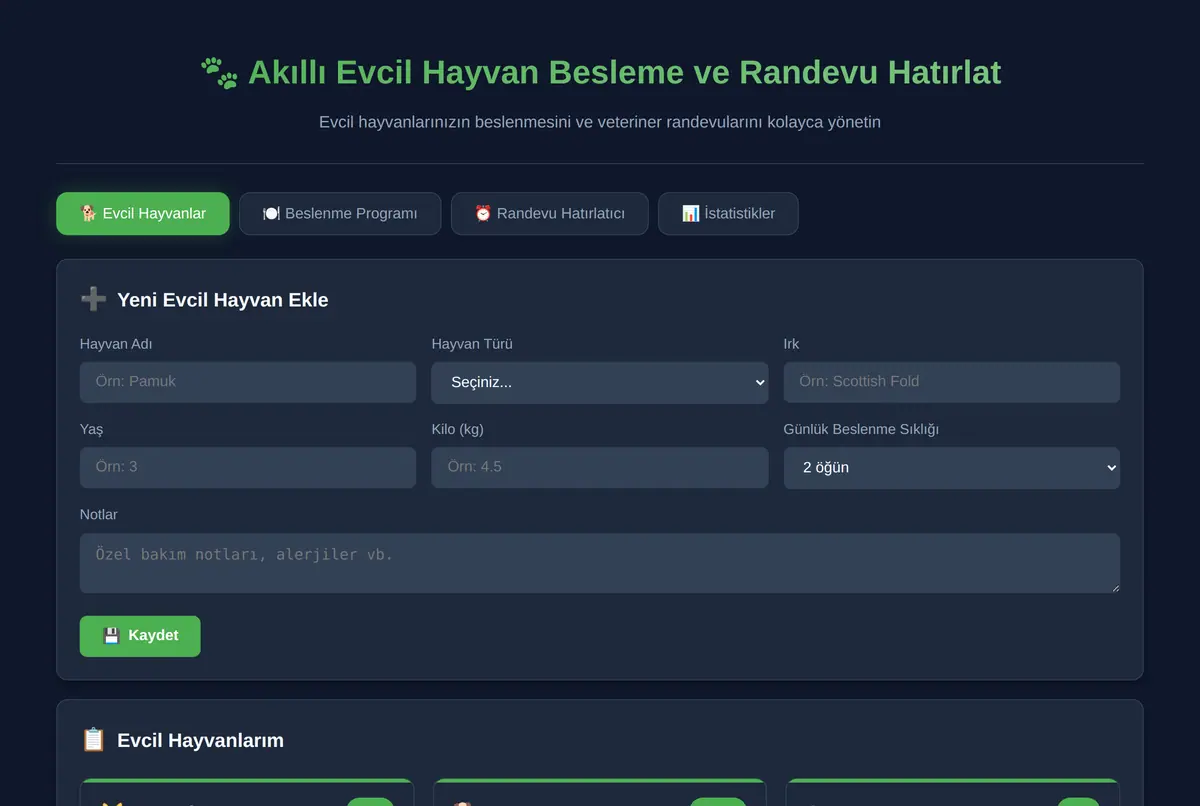The image size is (1200, 806).
Task: Open the Randevu Hatırlatıcı tab
Action: [550, 214]
